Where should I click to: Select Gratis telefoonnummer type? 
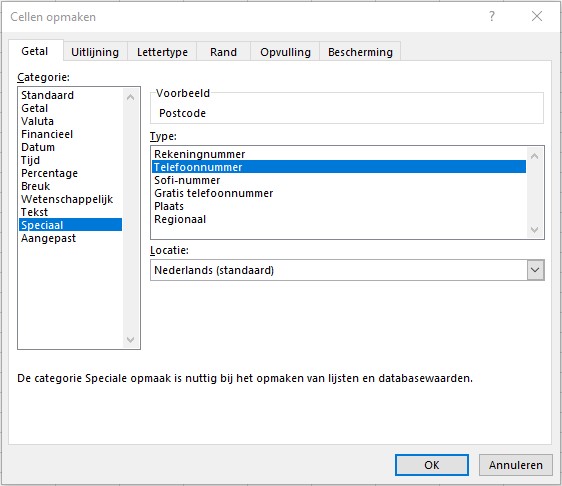(339, 193)
